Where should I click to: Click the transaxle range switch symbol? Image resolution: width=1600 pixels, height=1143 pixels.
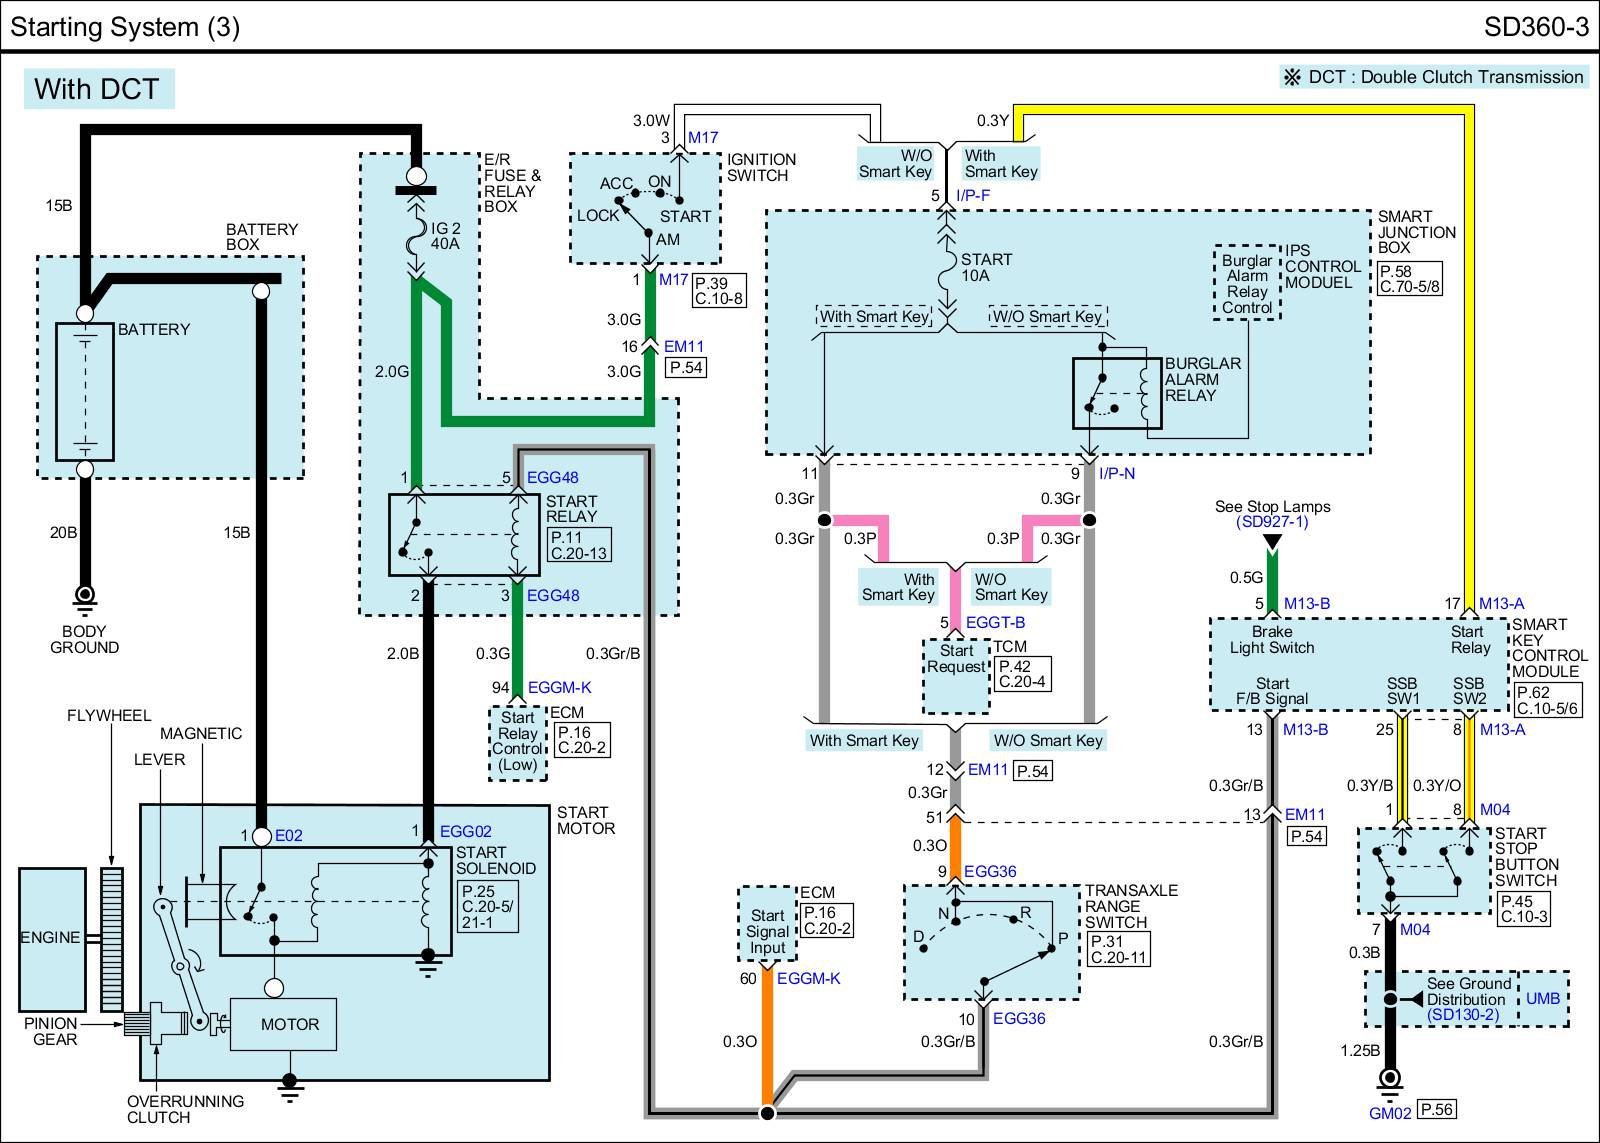[990, 941]
